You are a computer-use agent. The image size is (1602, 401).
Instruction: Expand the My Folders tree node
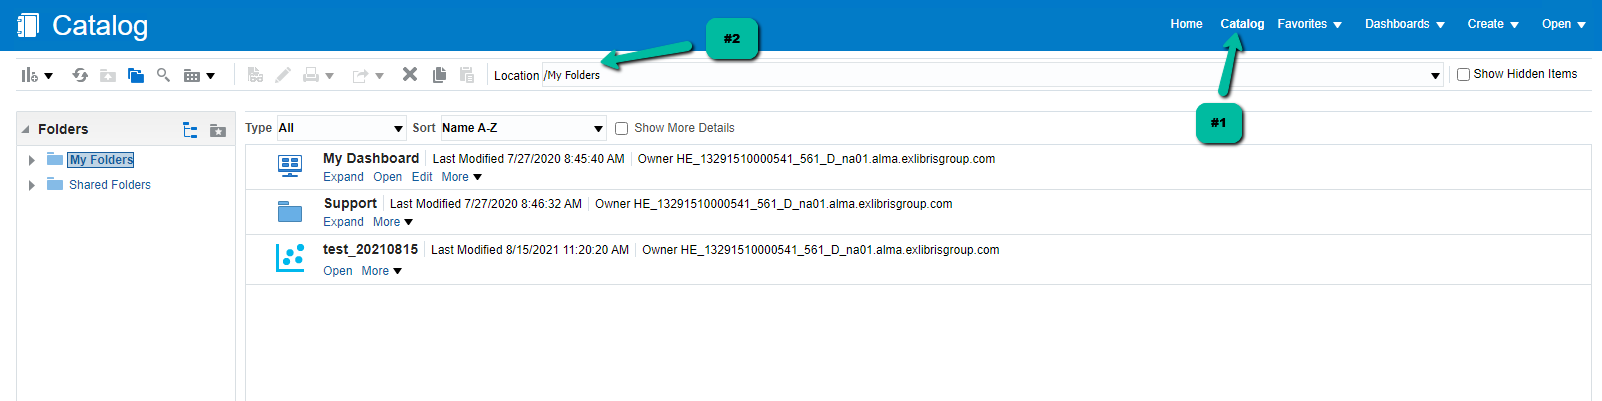[32, 160]
